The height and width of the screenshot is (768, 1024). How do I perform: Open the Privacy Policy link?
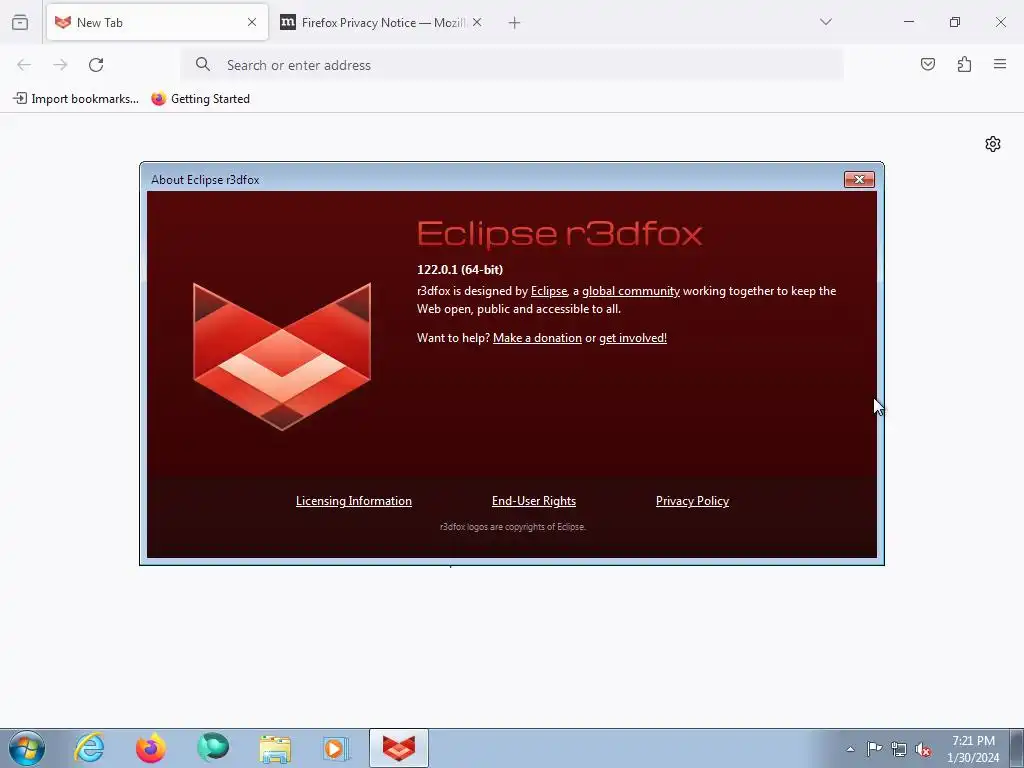pyautogui.click(x=692, y=501)
